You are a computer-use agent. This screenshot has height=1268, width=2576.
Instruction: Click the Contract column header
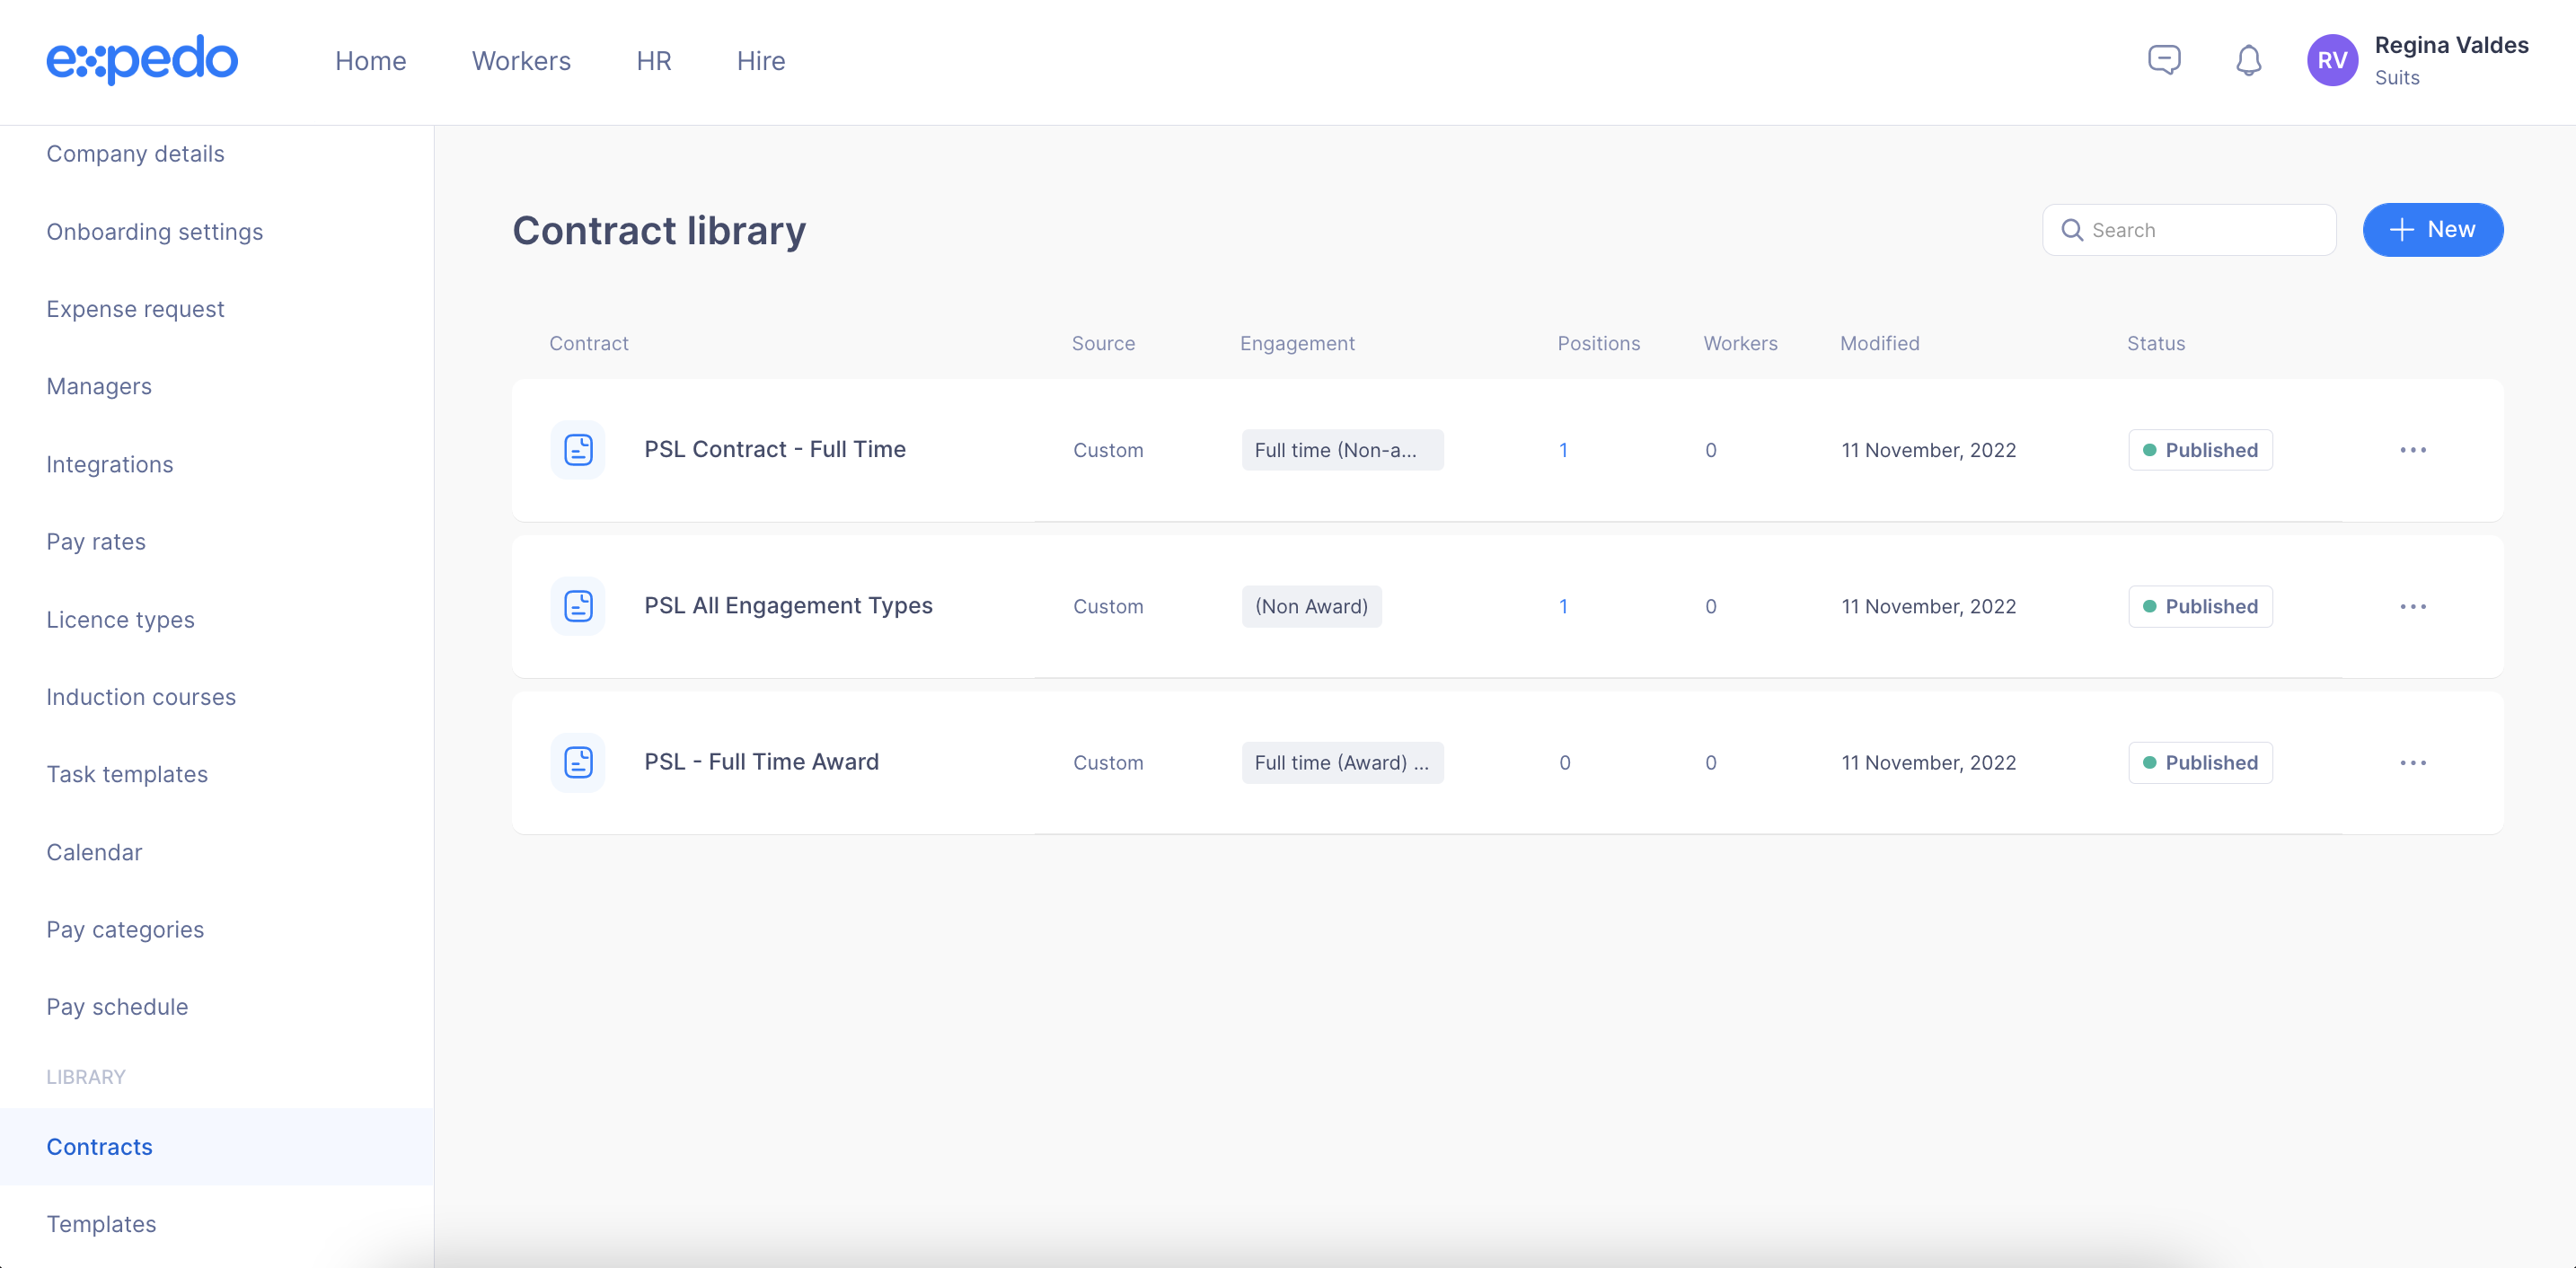point(589,343)
